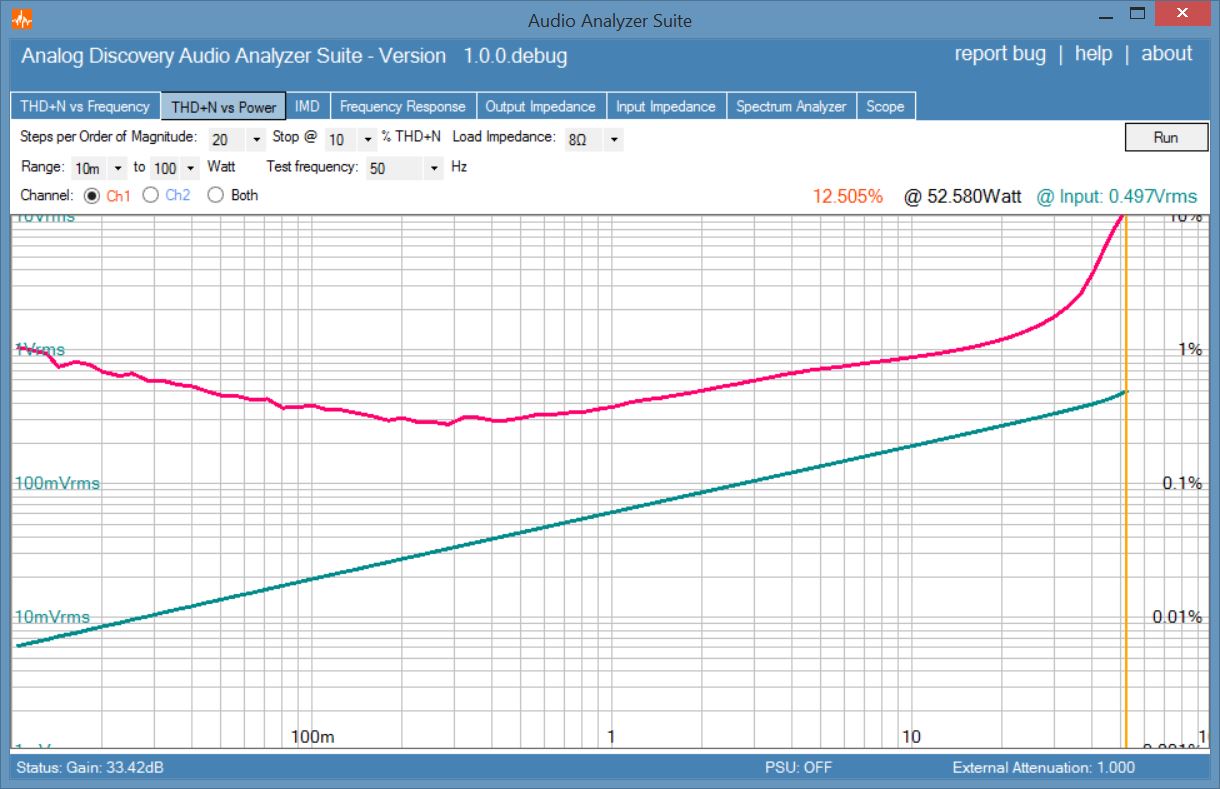Click the PSU: OFF status text
The width and height of the screenshot is (1220, 789).
tap(798, 768)
